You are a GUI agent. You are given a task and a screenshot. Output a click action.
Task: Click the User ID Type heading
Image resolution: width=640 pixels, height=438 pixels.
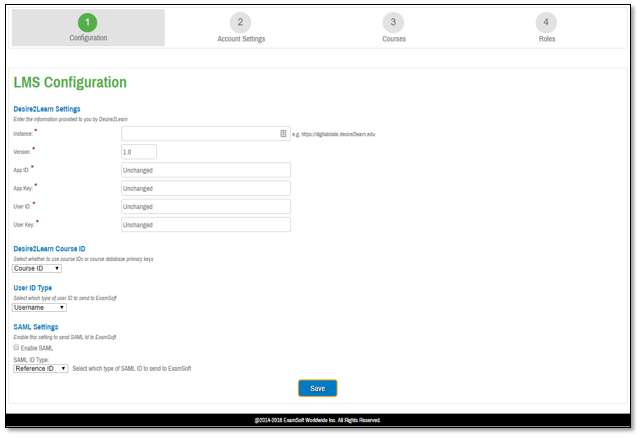click(33, 288)
